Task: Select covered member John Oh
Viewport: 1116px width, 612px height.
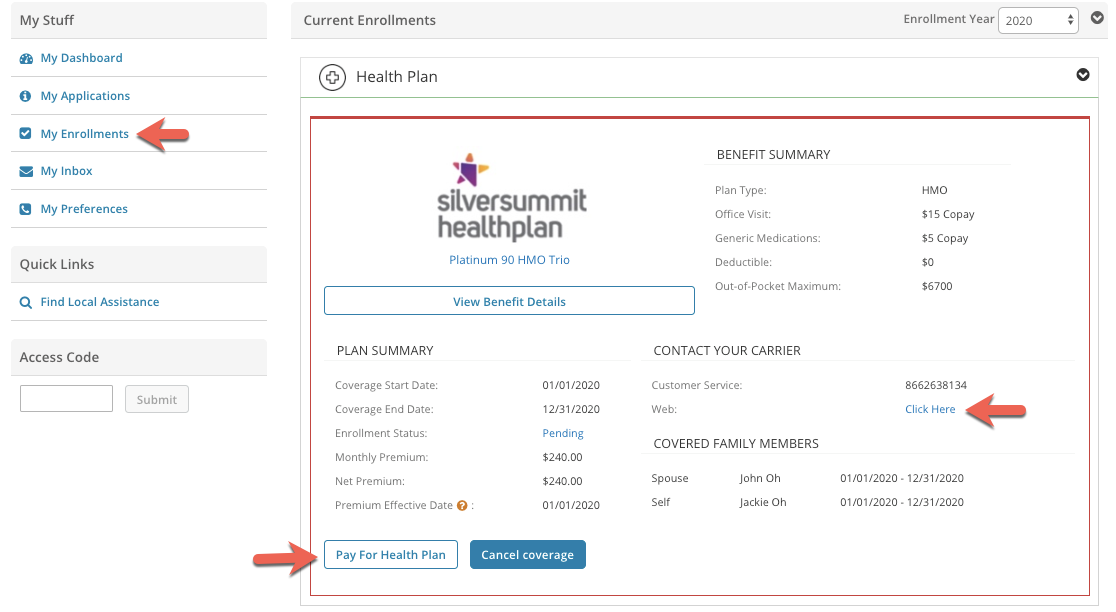Action: click(759, 479)
